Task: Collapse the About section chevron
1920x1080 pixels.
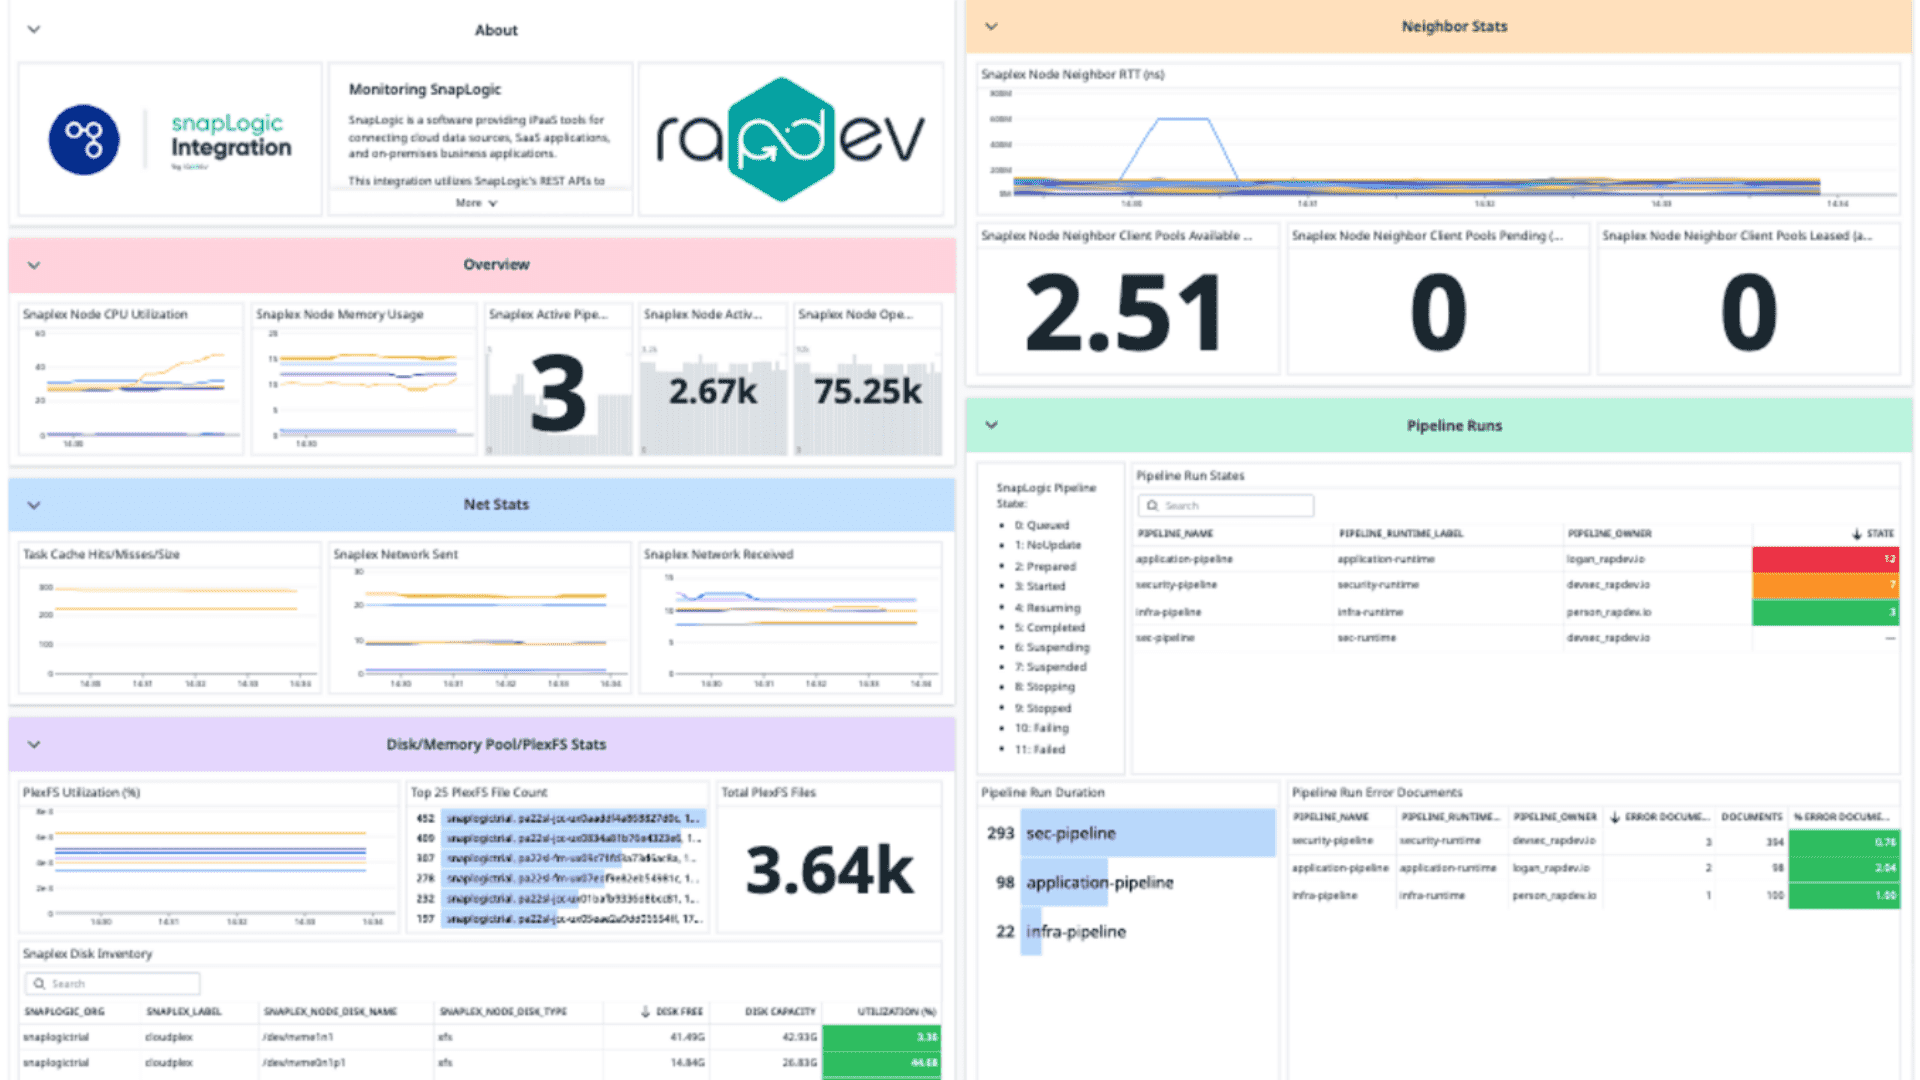Action: pyautogui.click(x=34, y=29)
